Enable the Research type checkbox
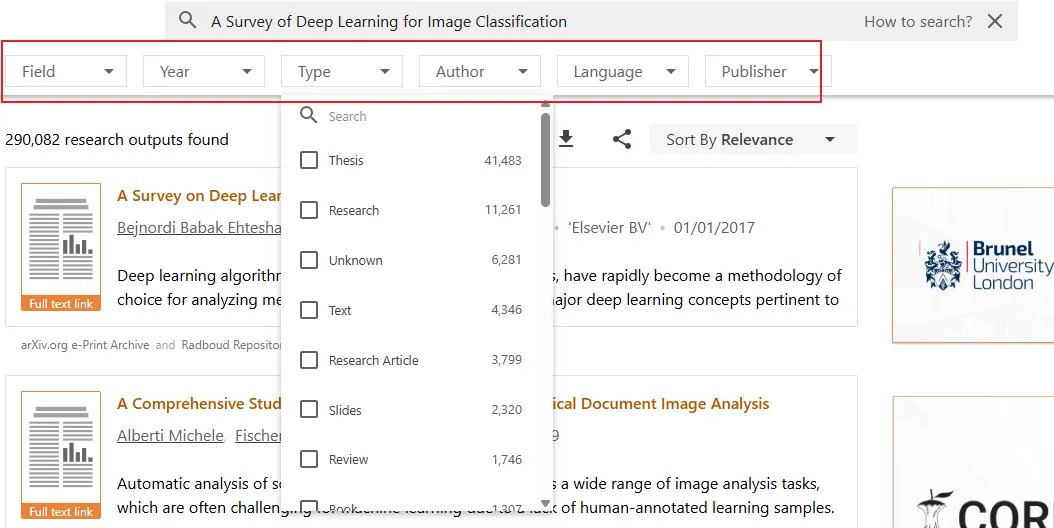Screen dimensions: 1054x528 pos(309,210)
